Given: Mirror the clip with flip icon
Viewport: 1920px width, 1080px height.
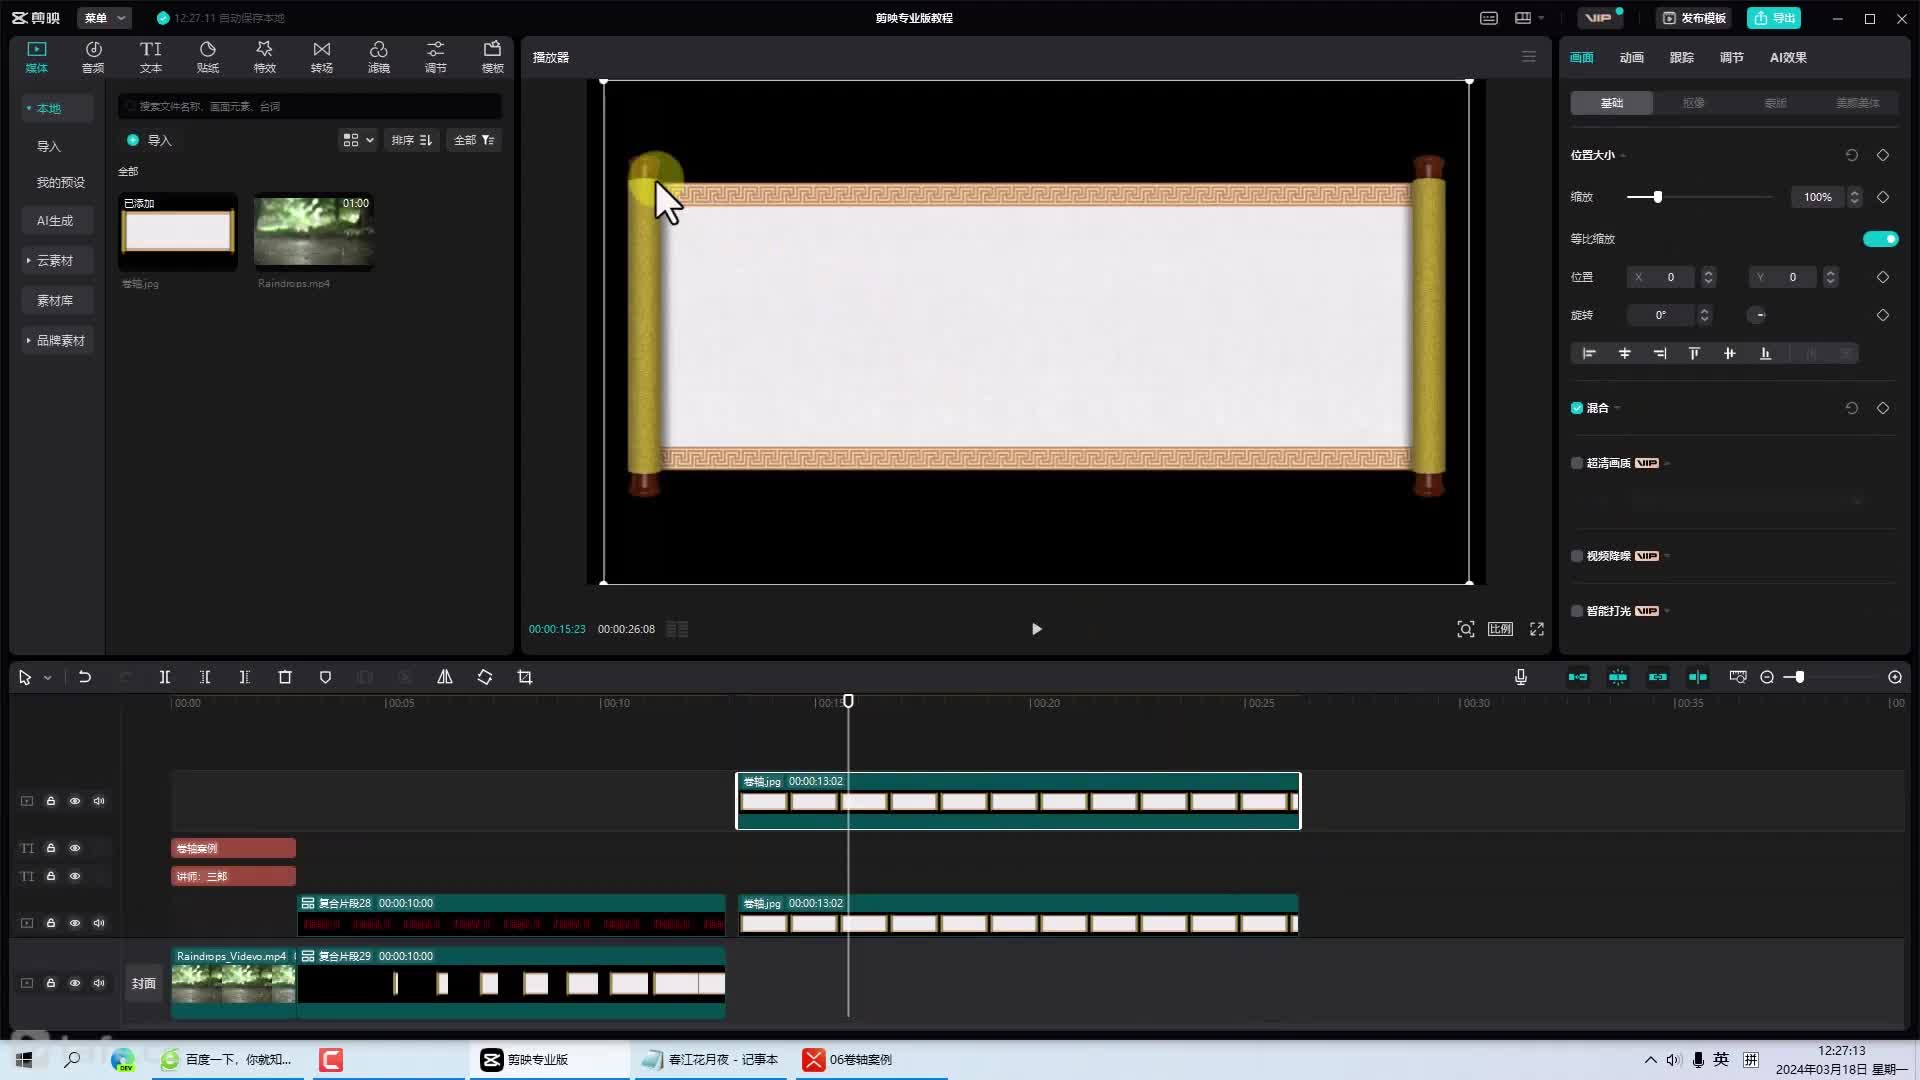Looking at the screenshot, I should click(x=445, y=677).
